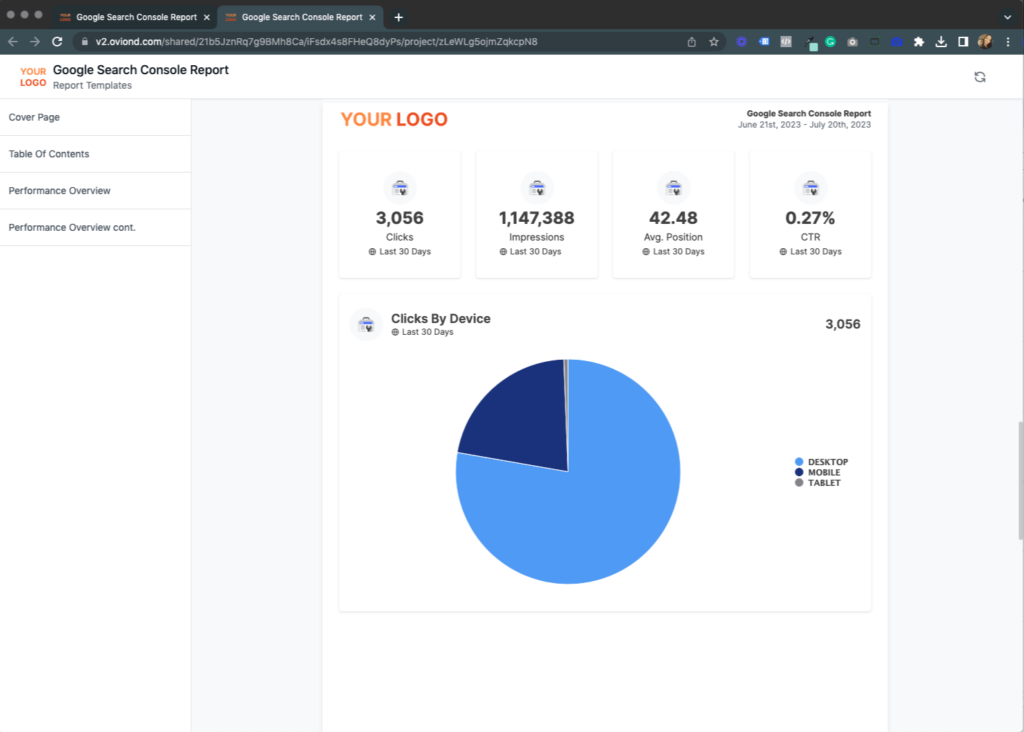Close the first browser tab
This screenshot has width=1024, height=732.
point(206,18)
